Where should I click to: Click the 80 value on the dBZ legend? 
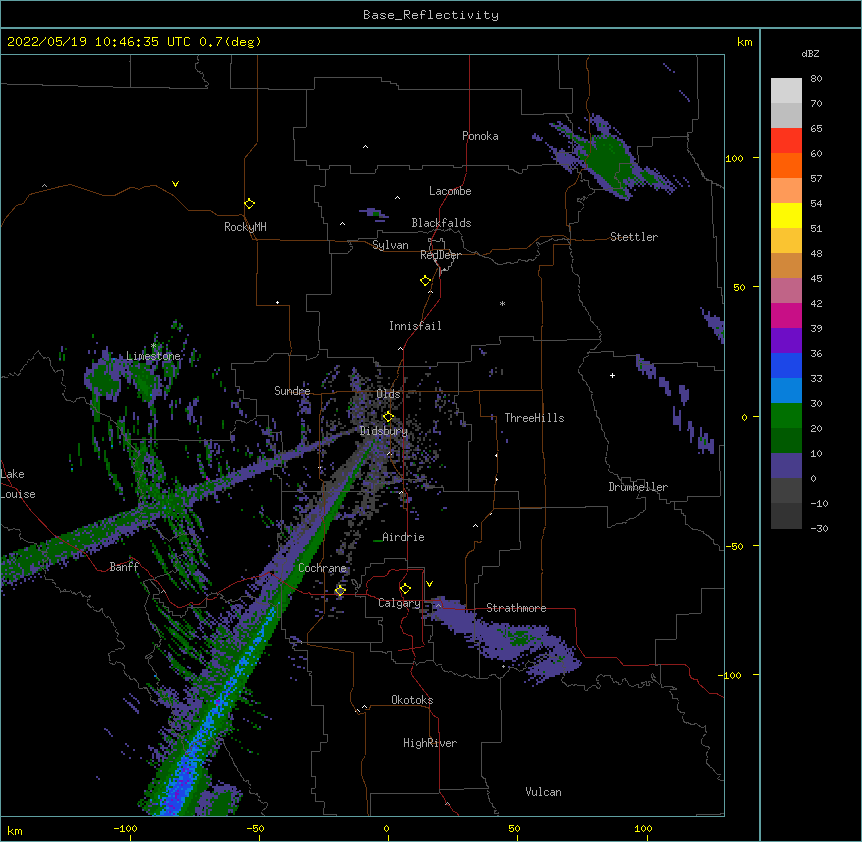[x=816, y=79]
